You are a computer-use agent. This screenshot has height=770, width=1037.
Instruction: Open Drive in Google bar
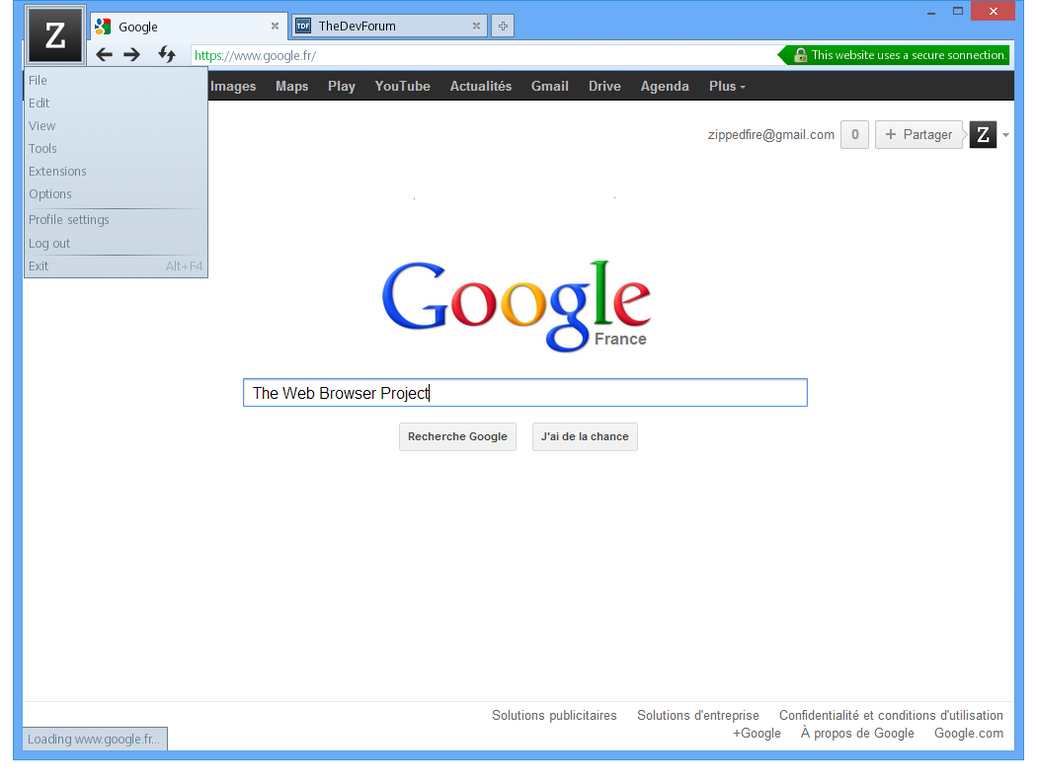[604, 86]
